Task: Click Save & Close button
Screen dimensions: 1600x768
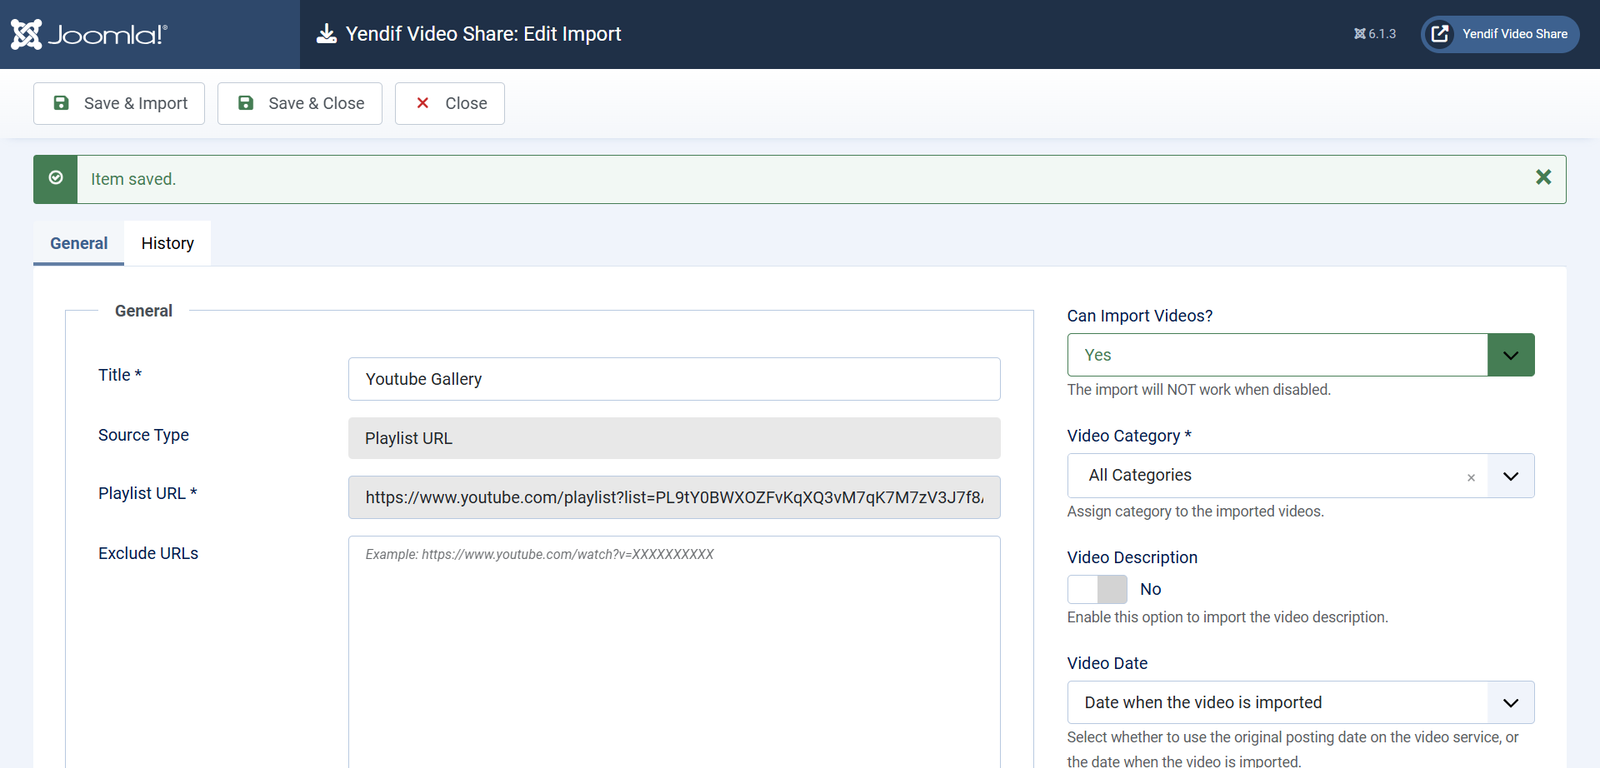Action: click(300, 103)
